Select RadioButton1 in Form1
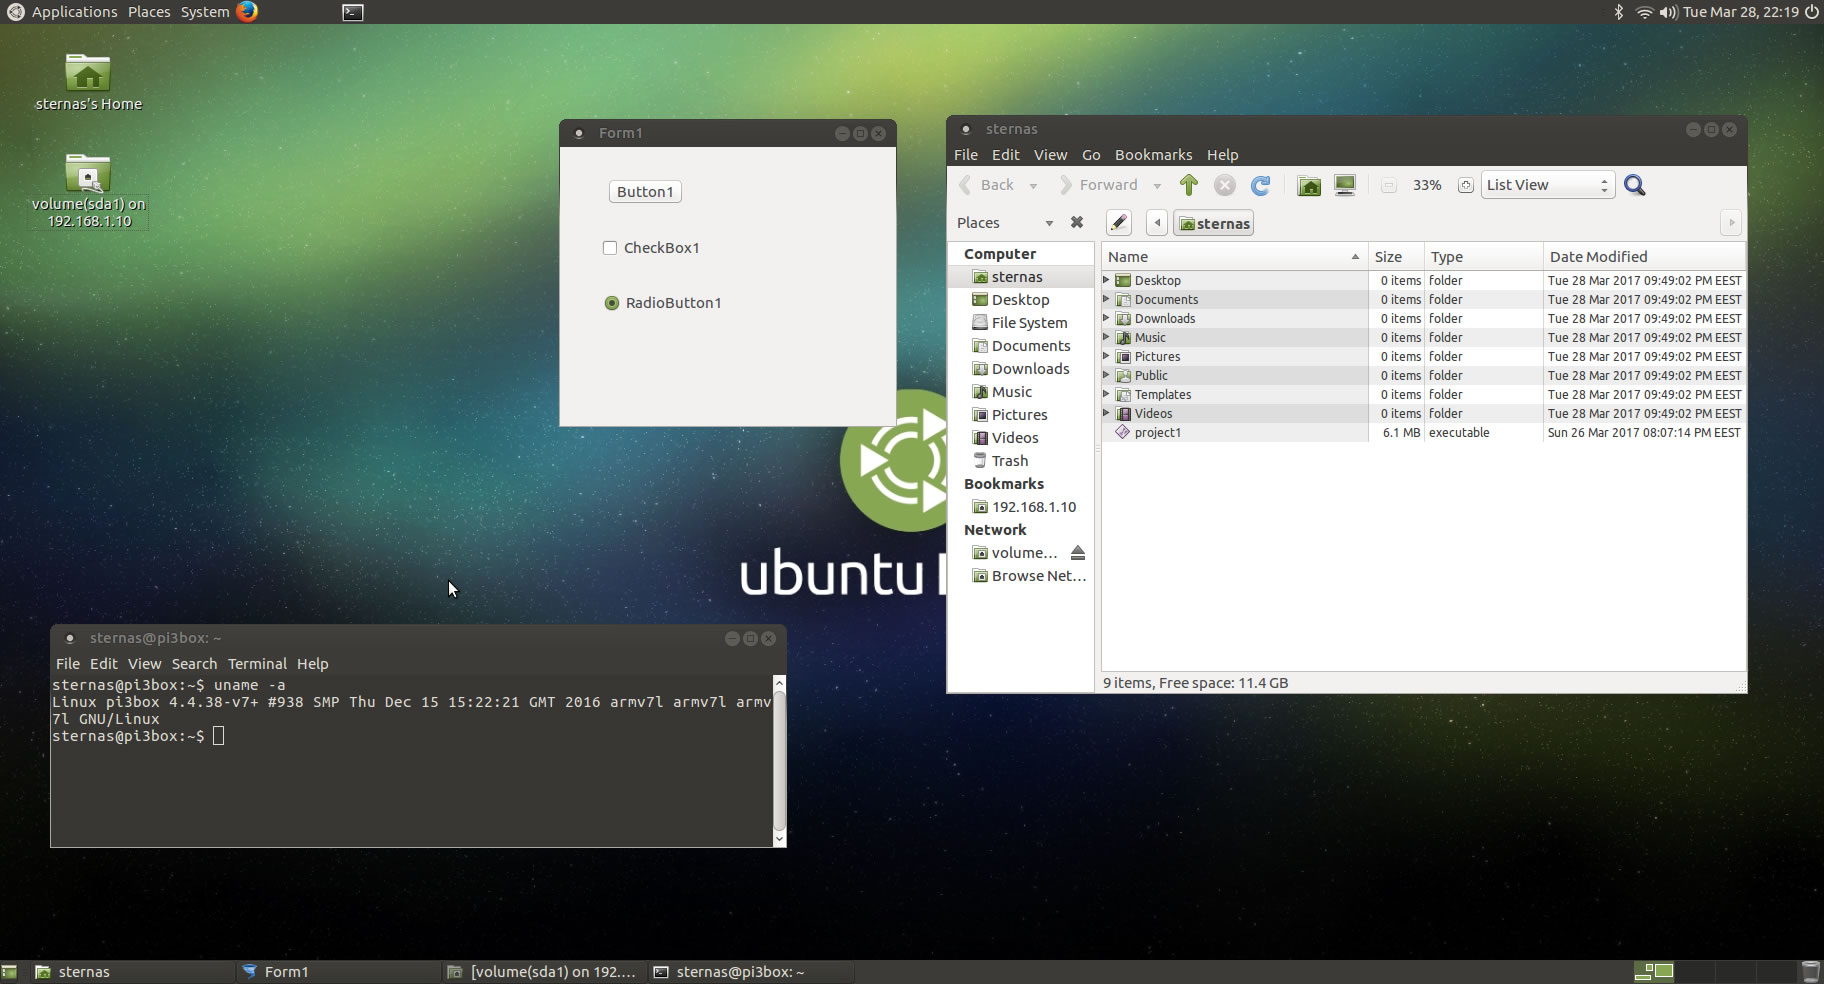Screen dimensions: 1824x984 [612, 303]
